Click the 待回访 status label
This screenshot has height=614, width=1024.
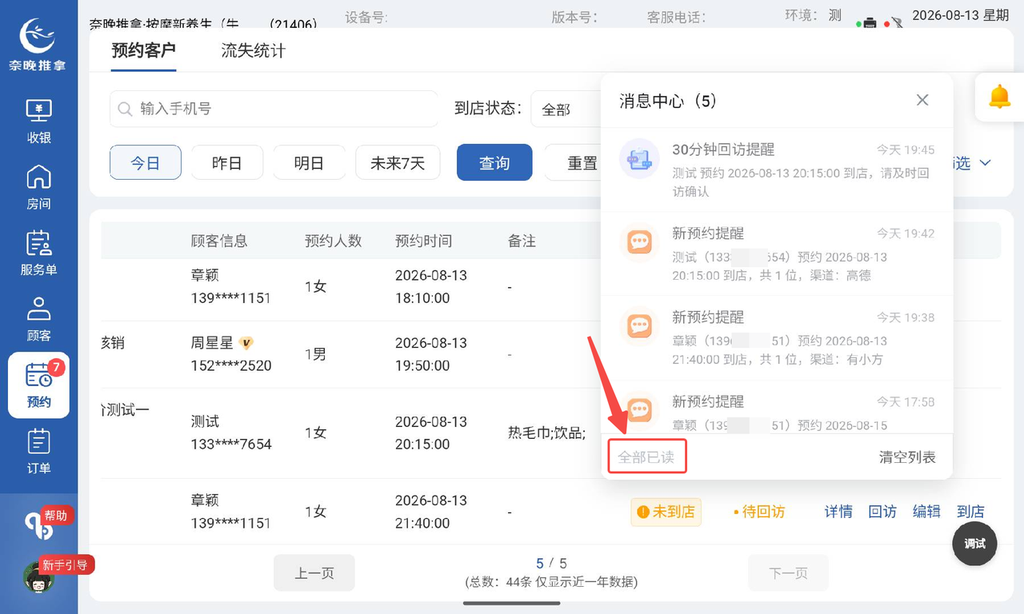point(759,511)
